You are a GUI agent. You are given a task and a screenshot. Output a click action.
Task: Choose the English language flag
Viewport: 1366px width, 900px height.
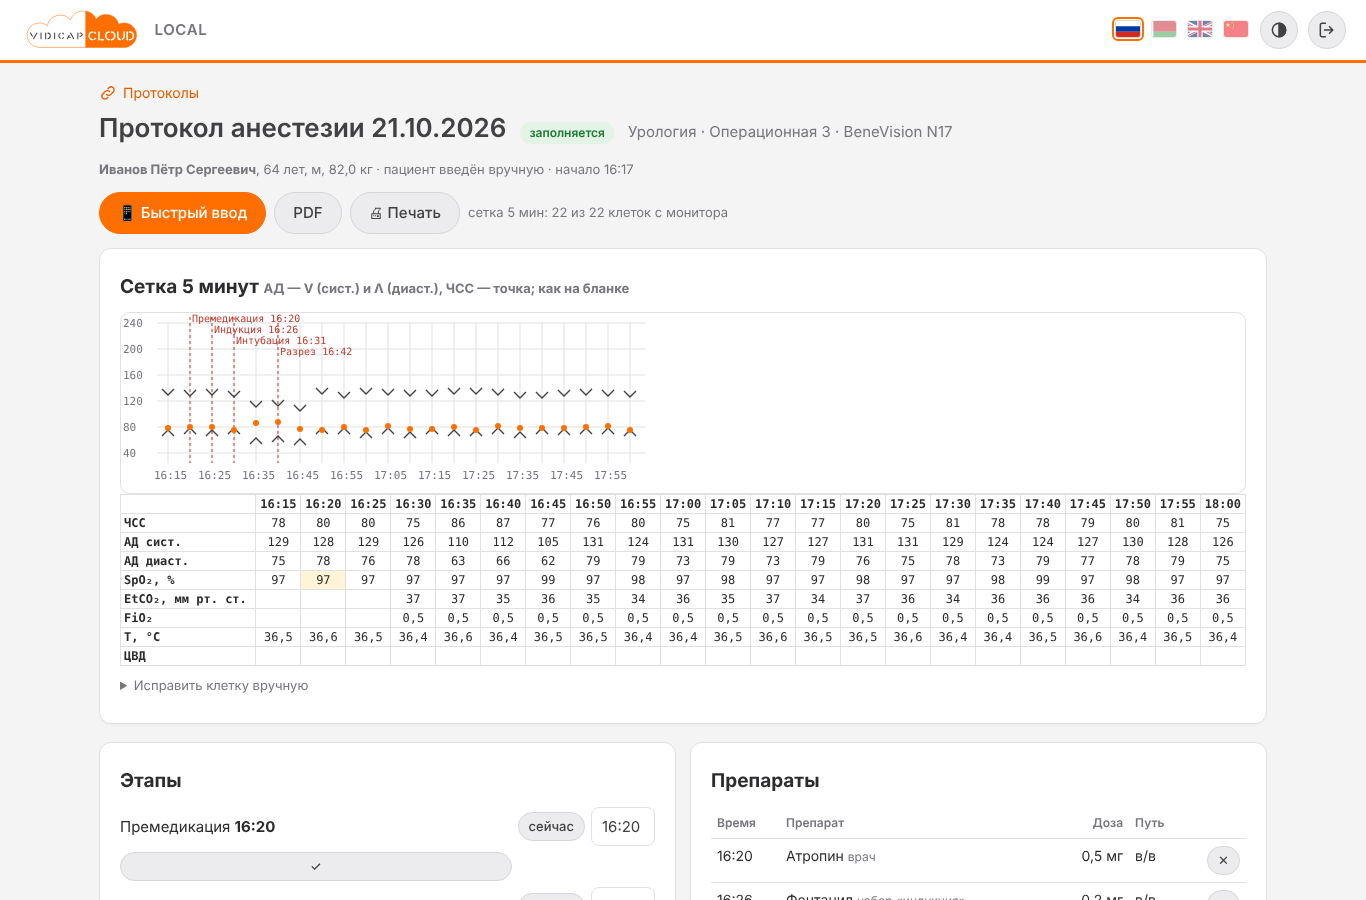click(x=1200, y=29)
